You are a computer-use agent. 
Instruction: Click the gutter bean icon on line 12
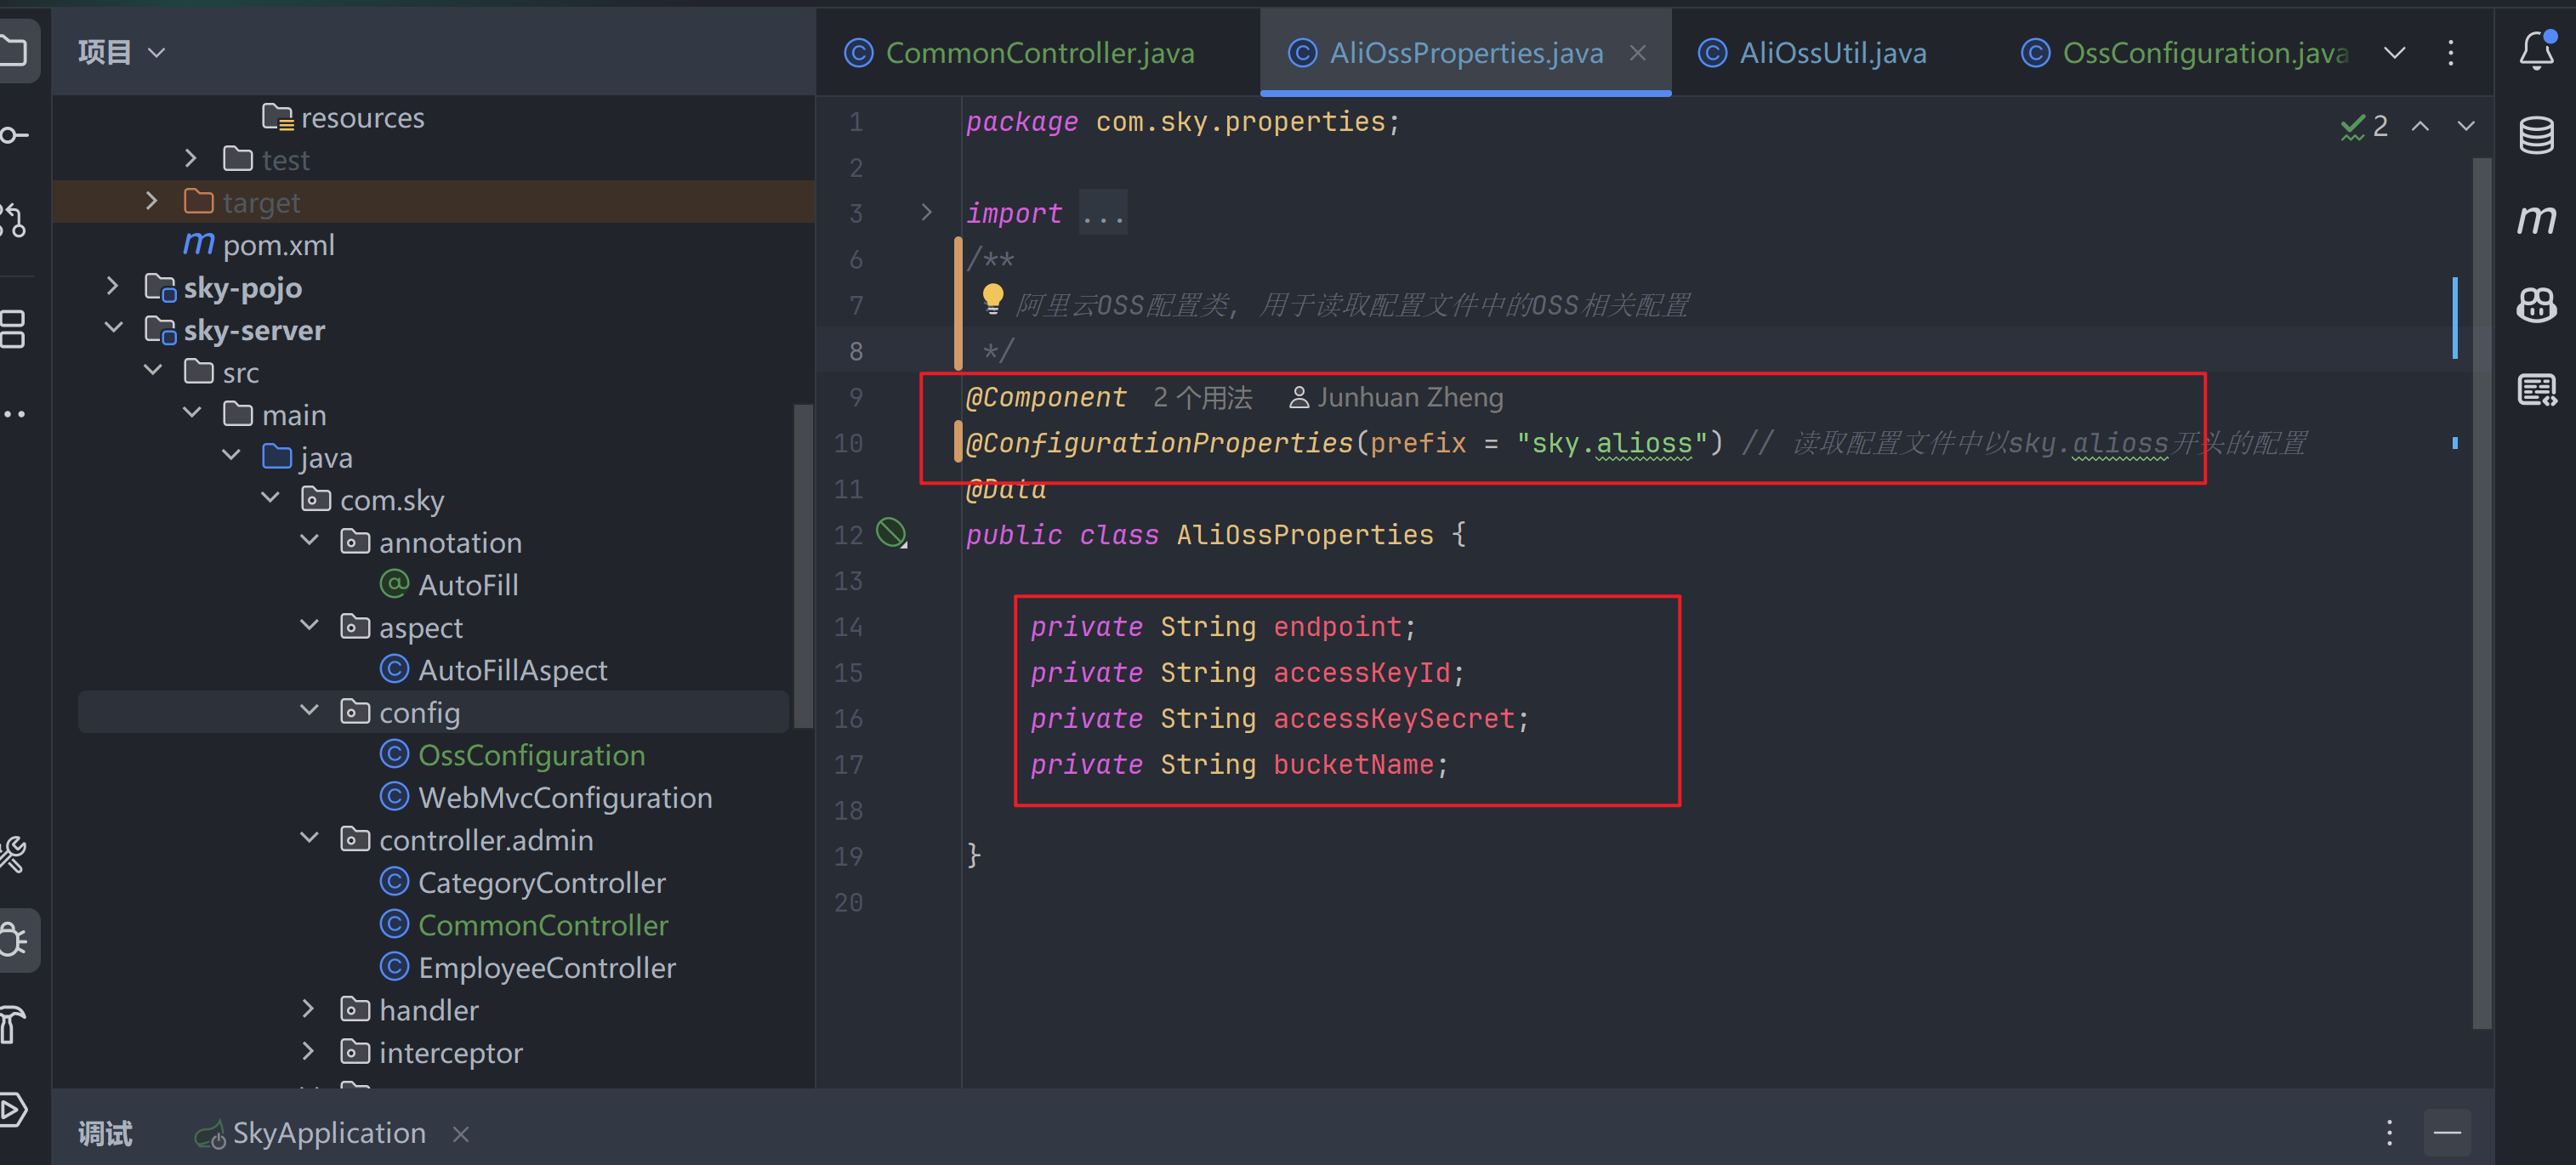click(x=890, y=533)
